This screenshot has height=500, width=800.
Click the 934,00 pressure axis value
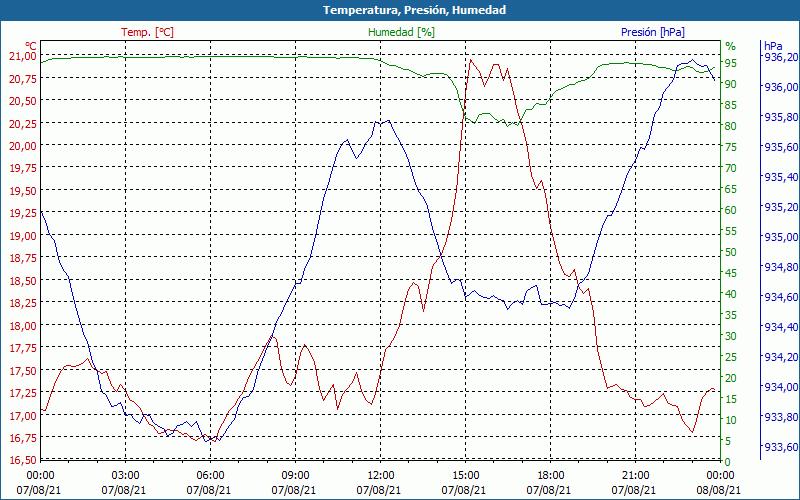(781, 387)
